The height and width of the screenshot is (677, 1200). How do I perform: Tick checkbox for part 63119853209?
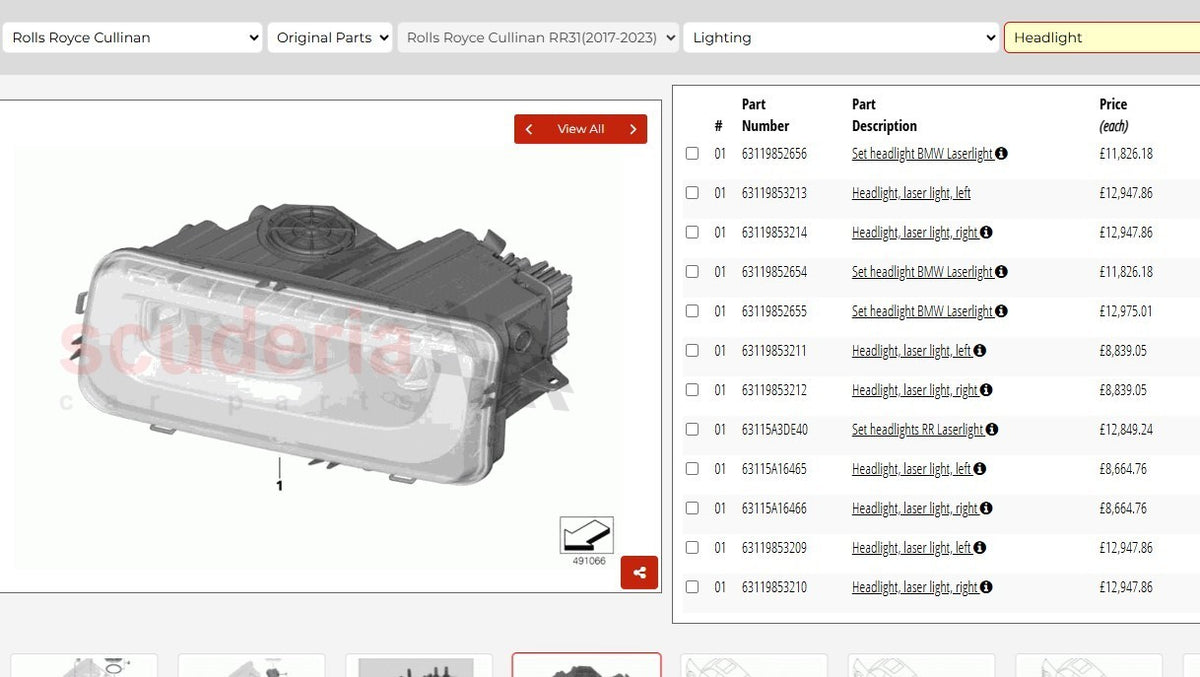point(692,547)
